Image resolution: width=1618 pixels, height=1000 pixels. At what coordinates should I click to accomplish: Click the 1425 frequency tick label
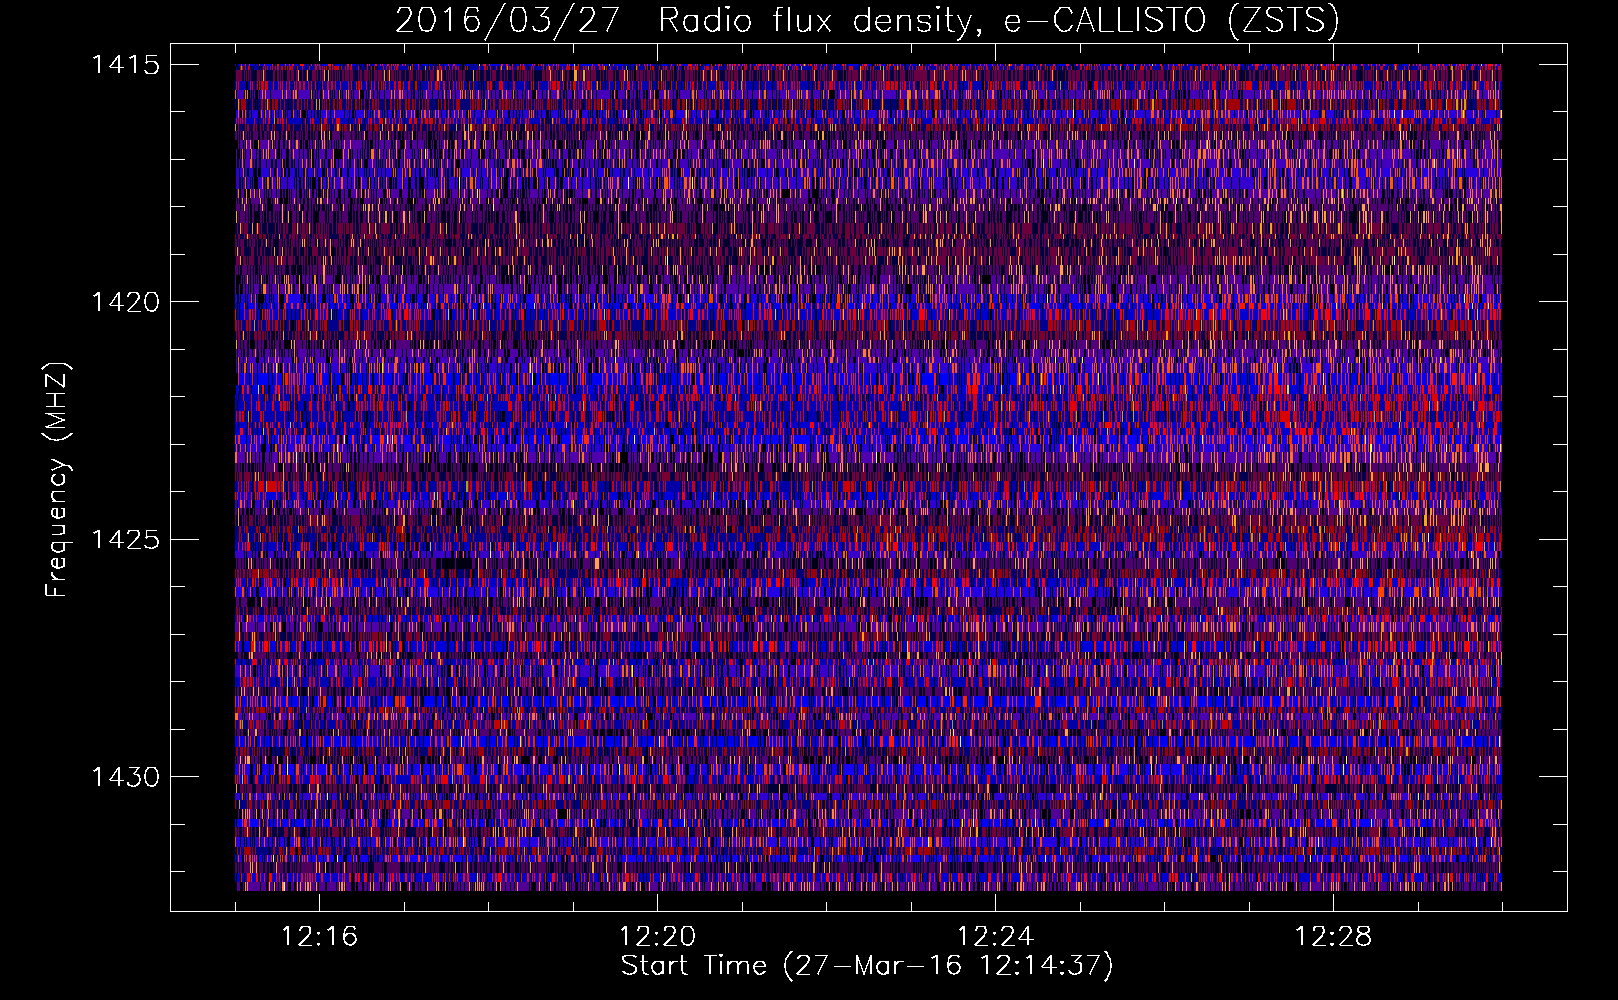click(126, 540)
